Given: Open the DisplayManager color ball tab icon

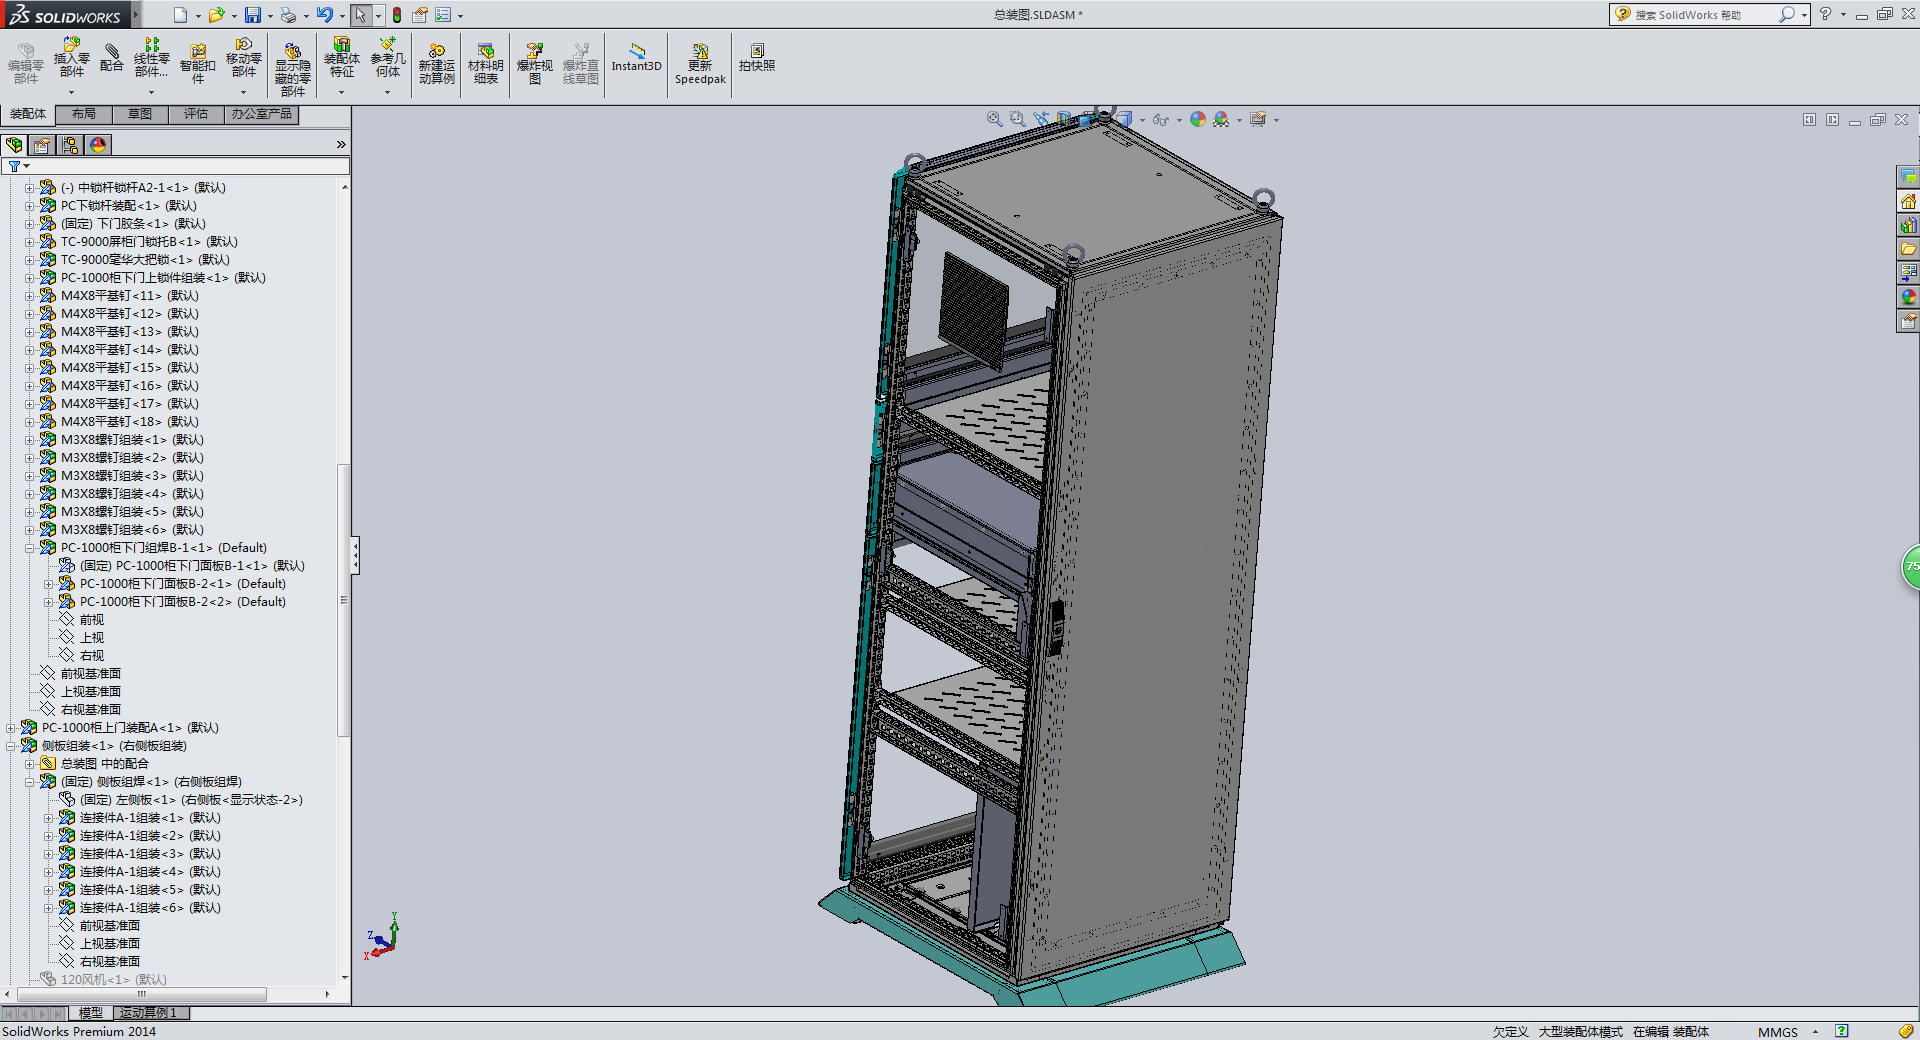Looking at the screenshot, I should [98, 145].
